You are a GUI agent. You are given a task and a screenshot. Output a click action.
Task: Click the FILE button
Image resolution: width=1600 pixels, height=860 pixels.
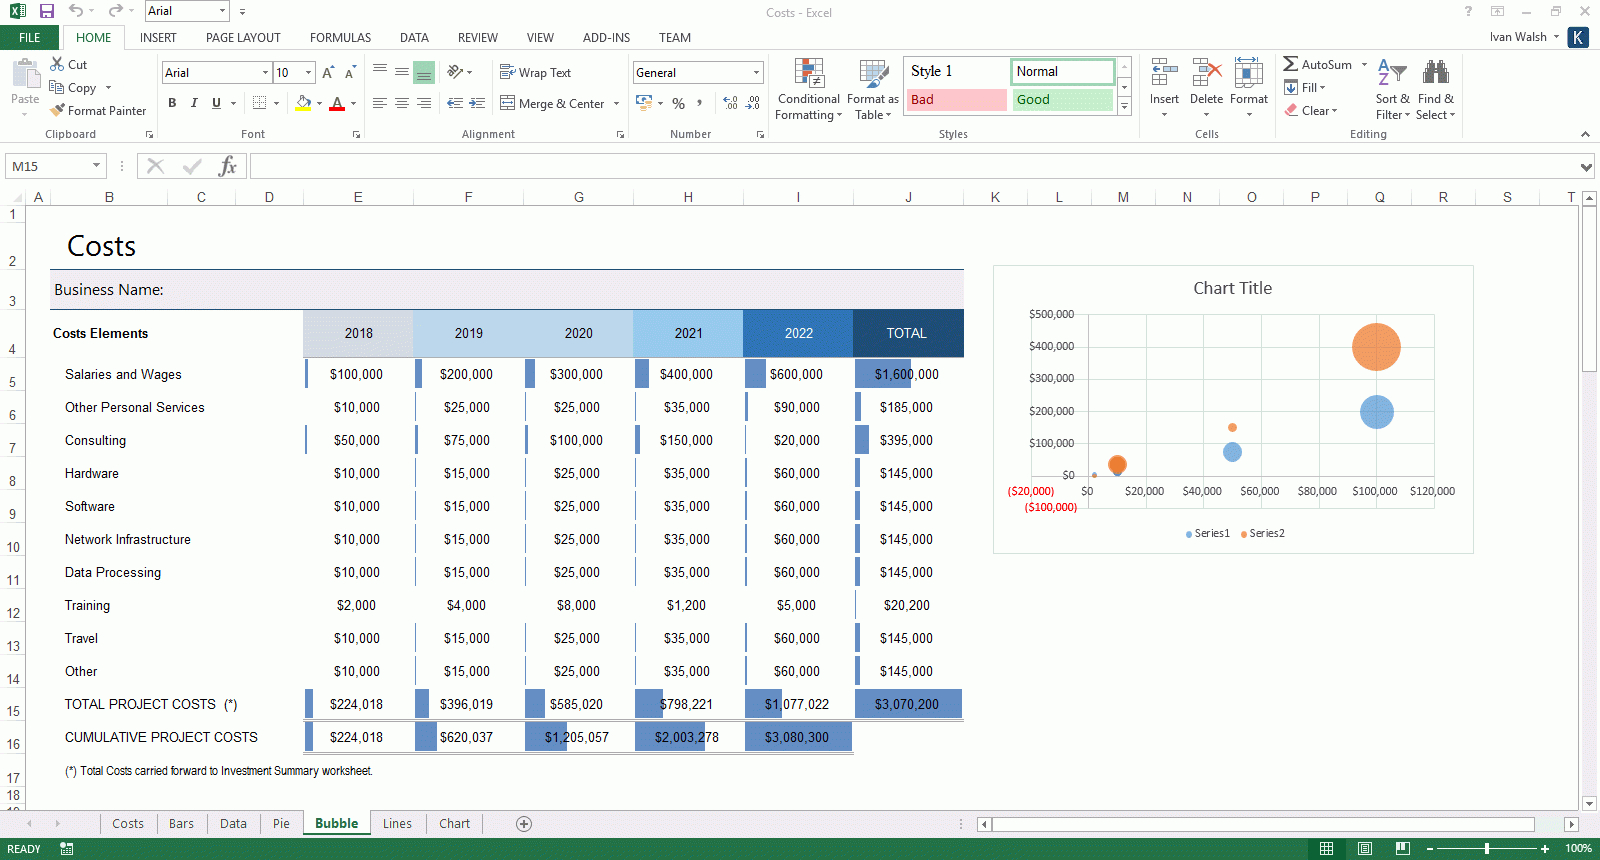coord(30,38)
